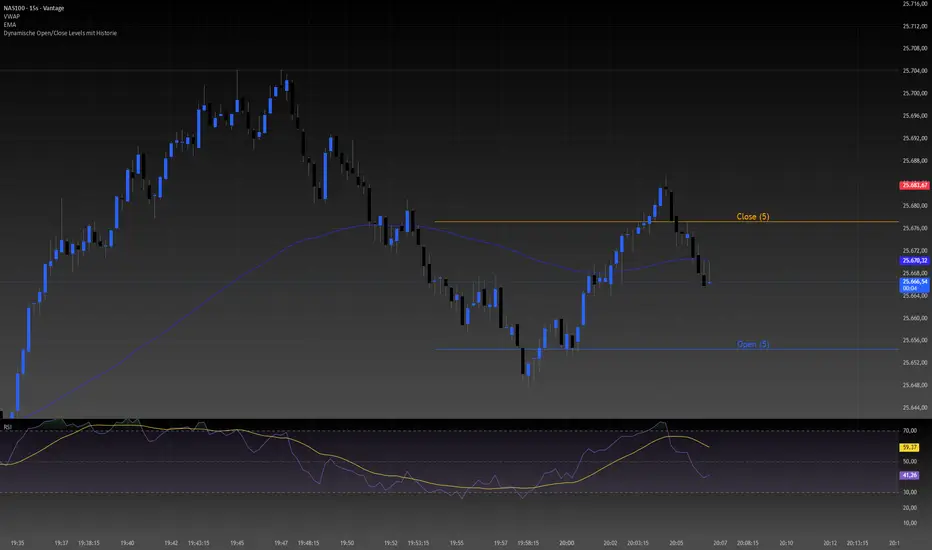Click the RSI 30,00 scale label
This screenshot has height=550, width=932.
(x=909, y=492)
